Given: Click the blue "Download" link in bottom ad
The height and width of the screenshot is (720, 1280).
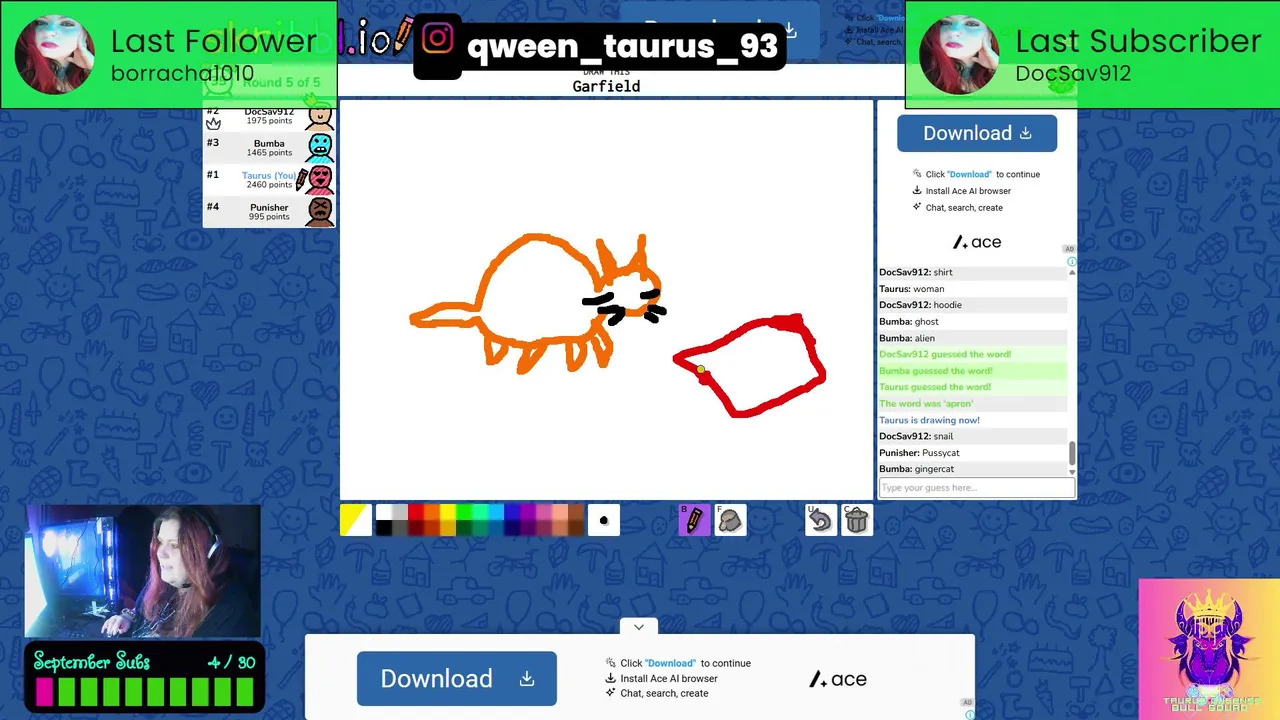Looking at the screenshot, I should tap(670, 663).
